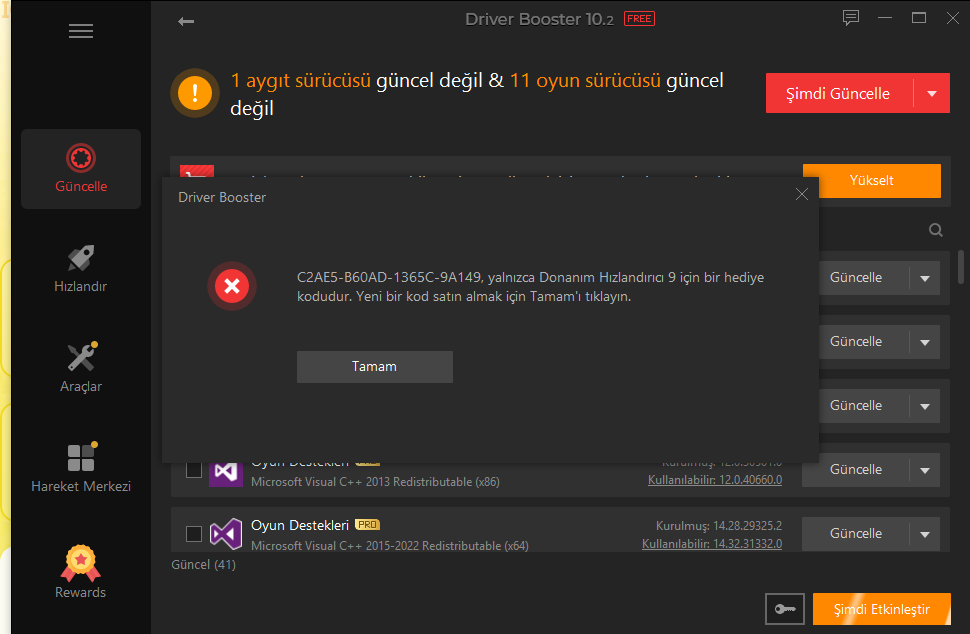The width and height of the screenshot is (970, 634).
Task: Click the red error icon in dialog
Action: (232, 286)
